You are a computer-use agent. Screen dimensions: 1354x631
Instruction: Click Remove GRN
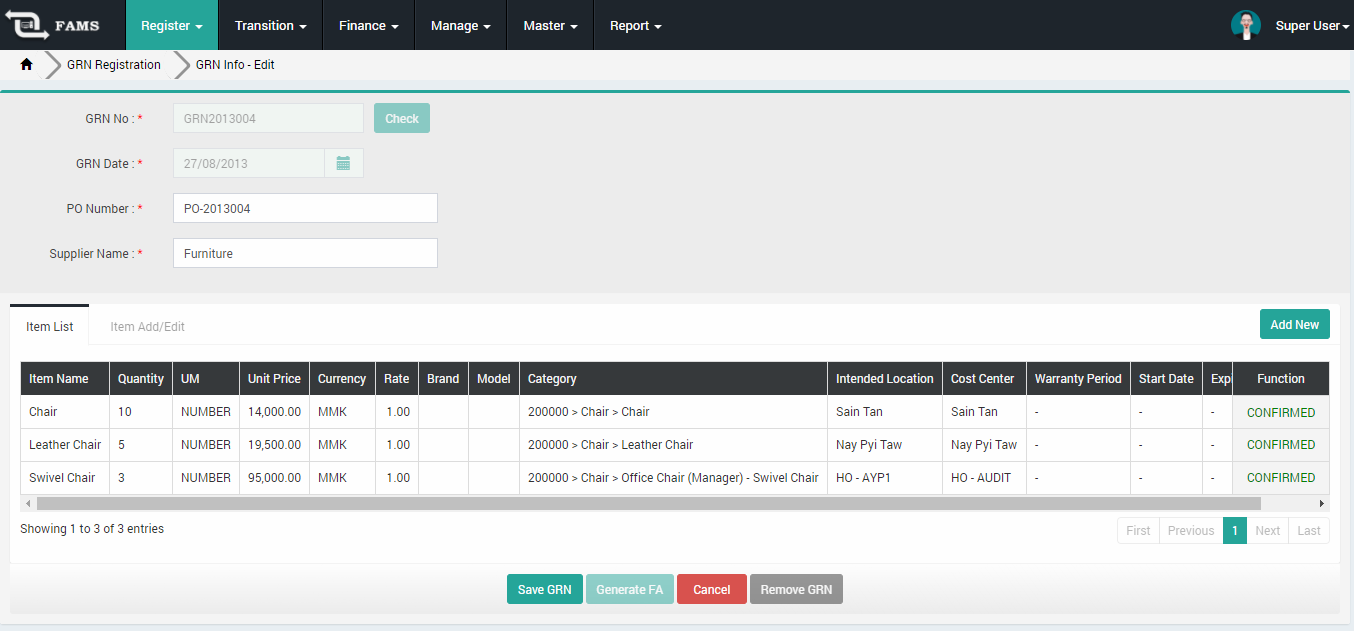point(796,589)
